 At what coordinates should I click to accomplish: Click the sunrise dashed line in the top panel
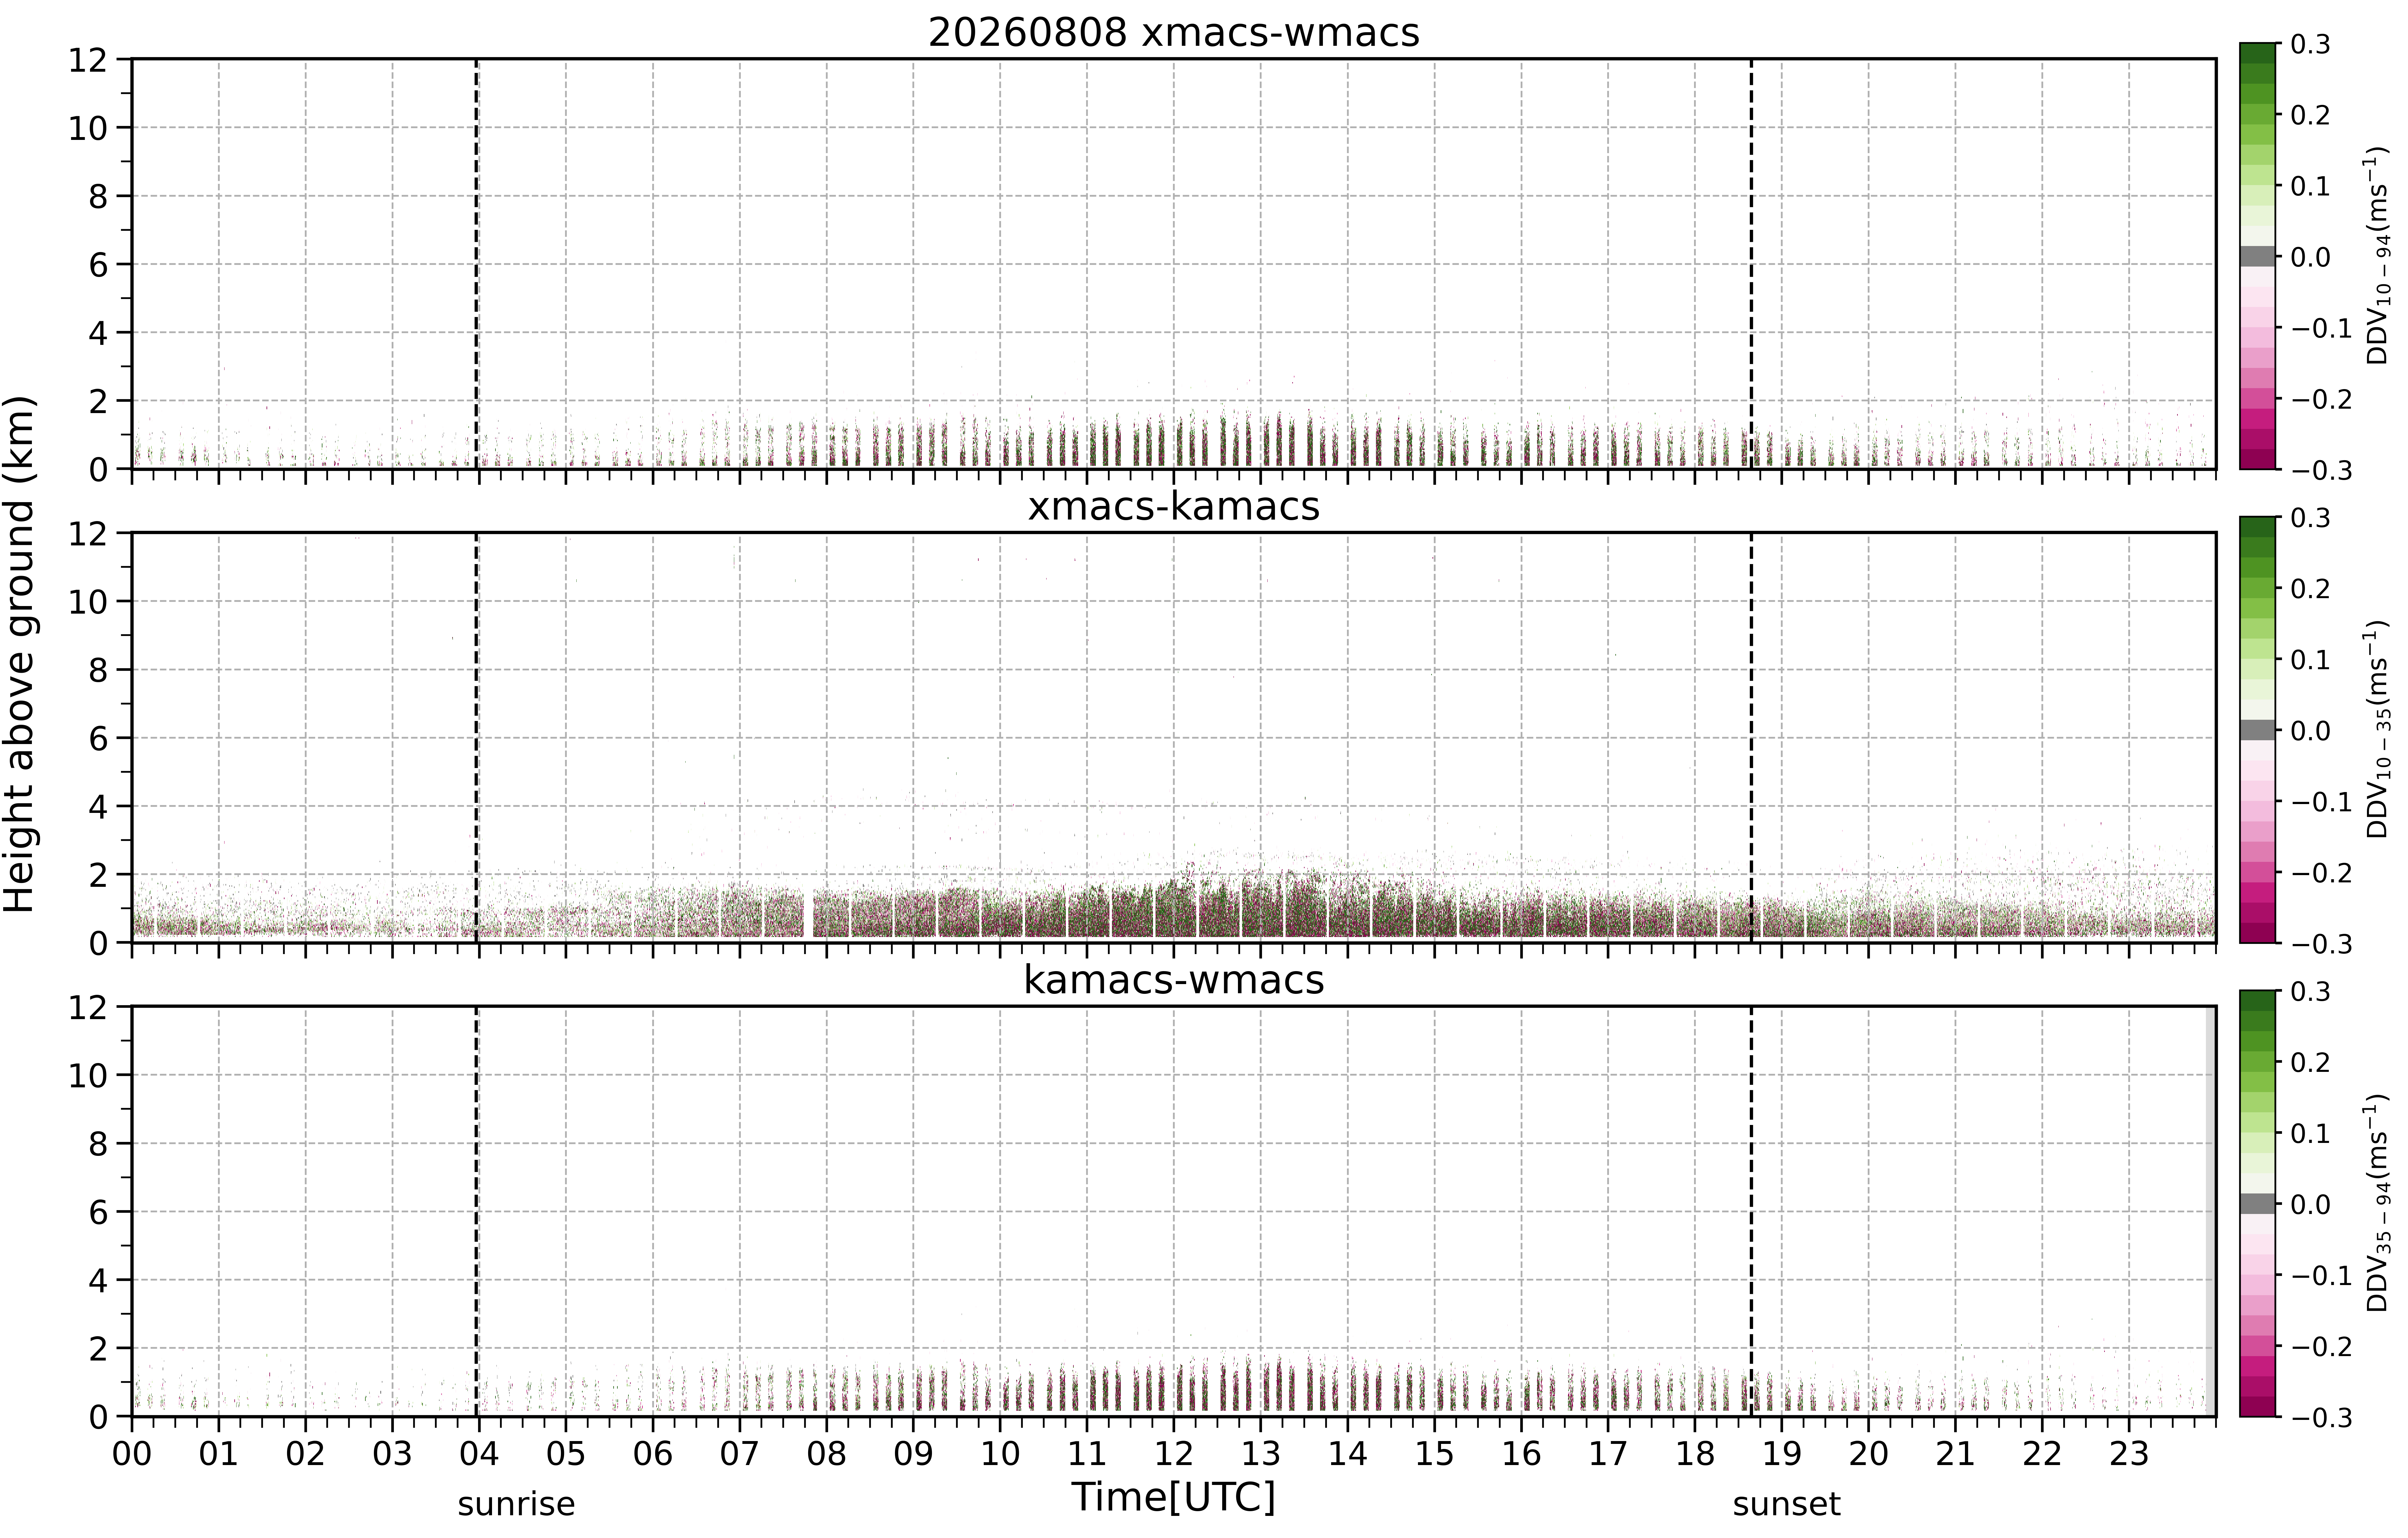(476, 264)
